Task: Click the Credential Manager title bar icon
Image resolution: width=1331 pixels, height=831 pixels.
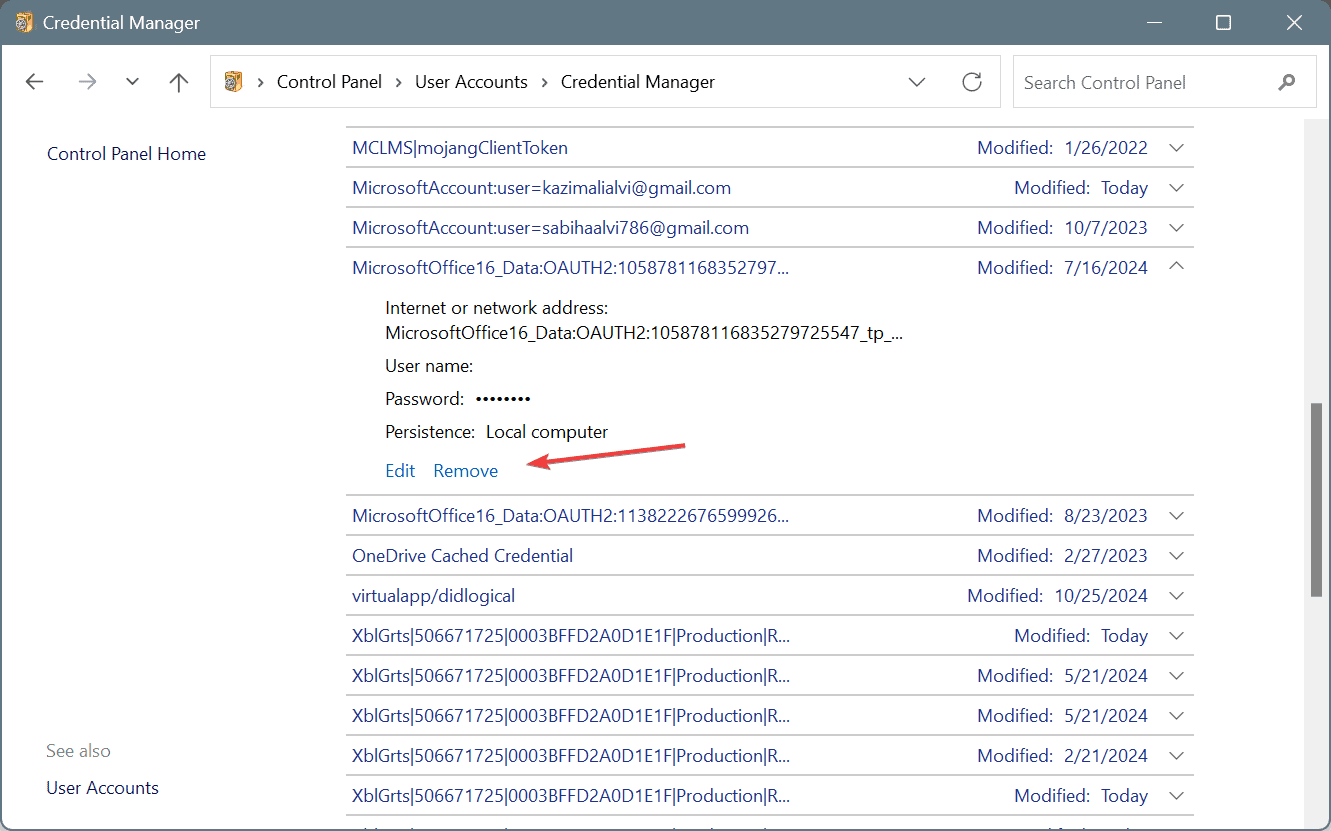Action: click(24, 22)
